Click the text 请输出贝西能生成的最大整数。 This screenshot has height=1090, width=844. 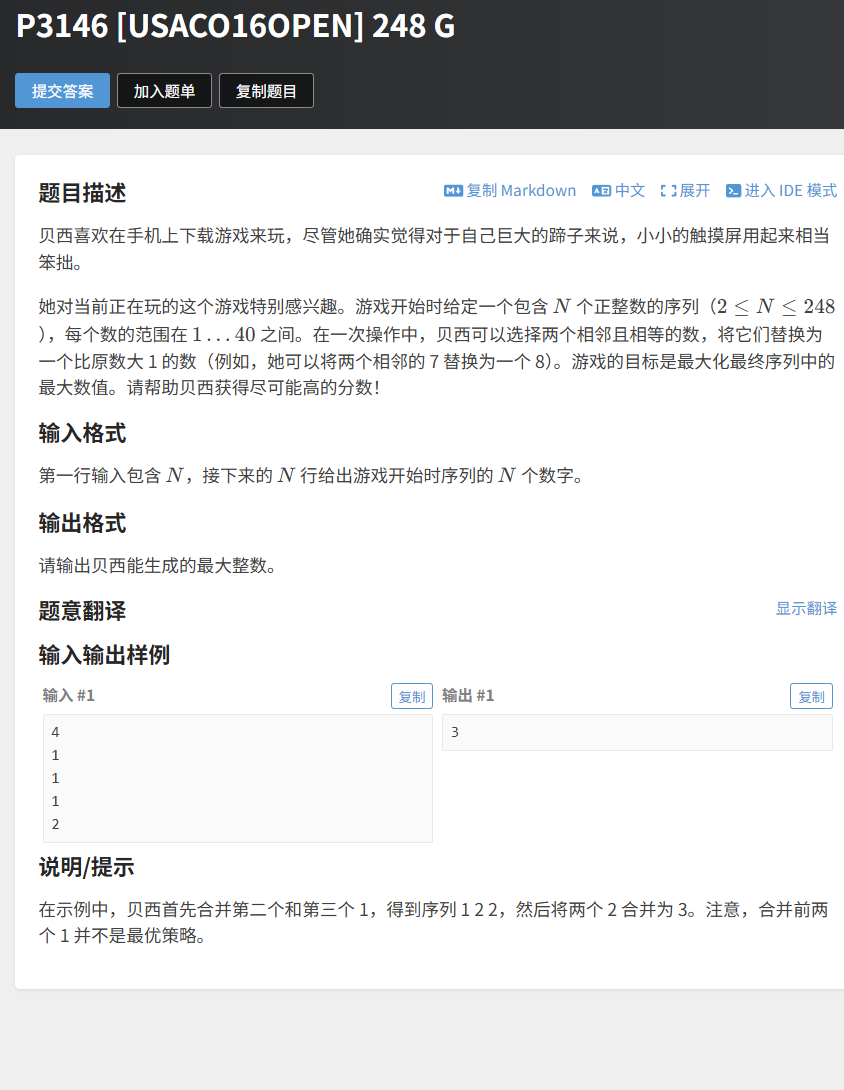[161, 565]
